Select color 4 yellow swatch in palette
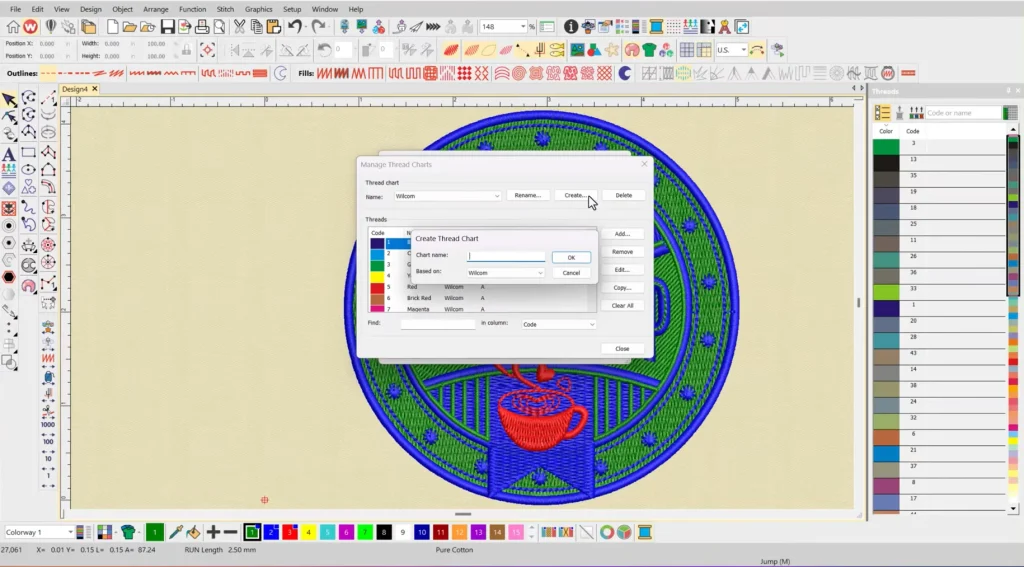The width and height of the screenshot is (1024, 567). coord(308,532)
